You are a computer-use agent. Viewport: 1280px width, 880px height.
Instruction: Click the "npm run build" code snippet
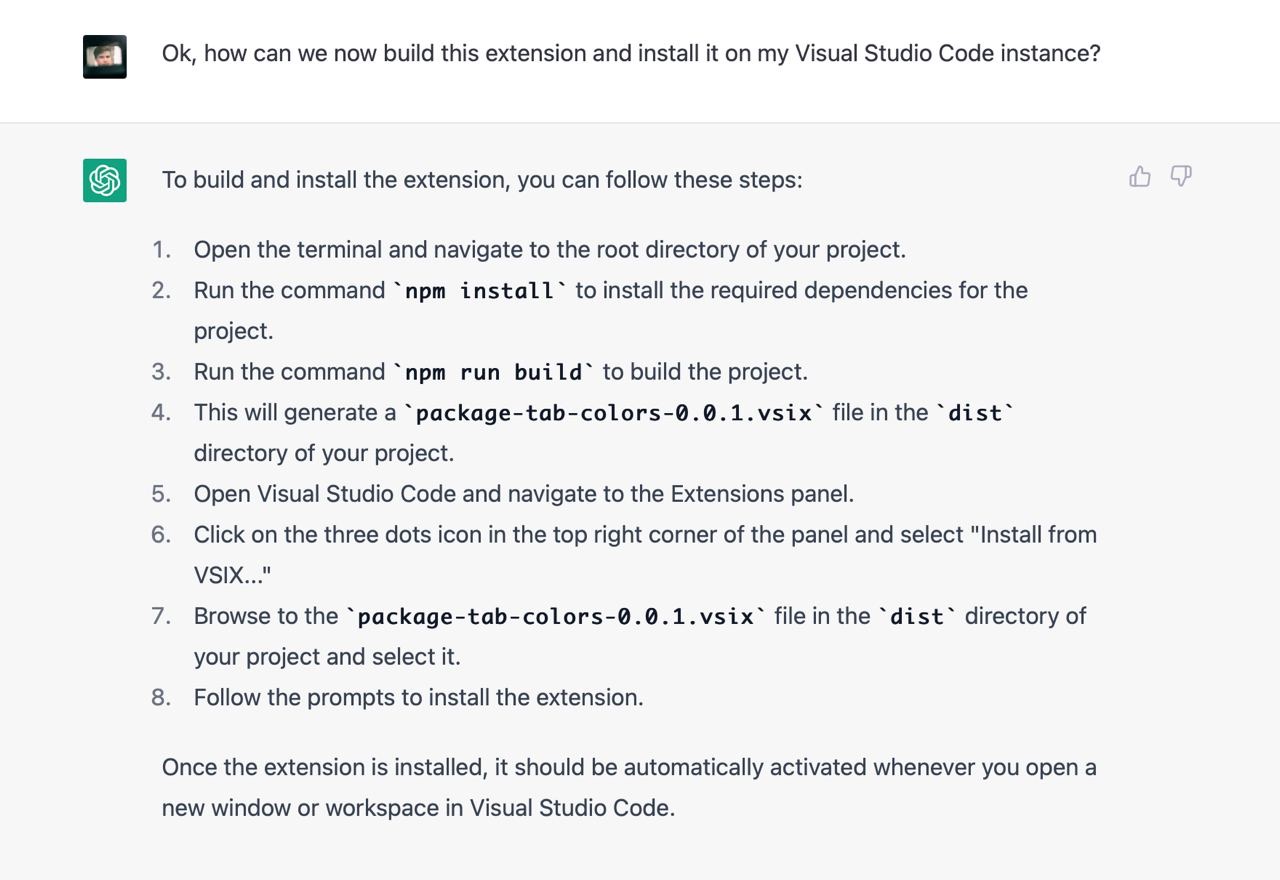(x=494, y=372)
